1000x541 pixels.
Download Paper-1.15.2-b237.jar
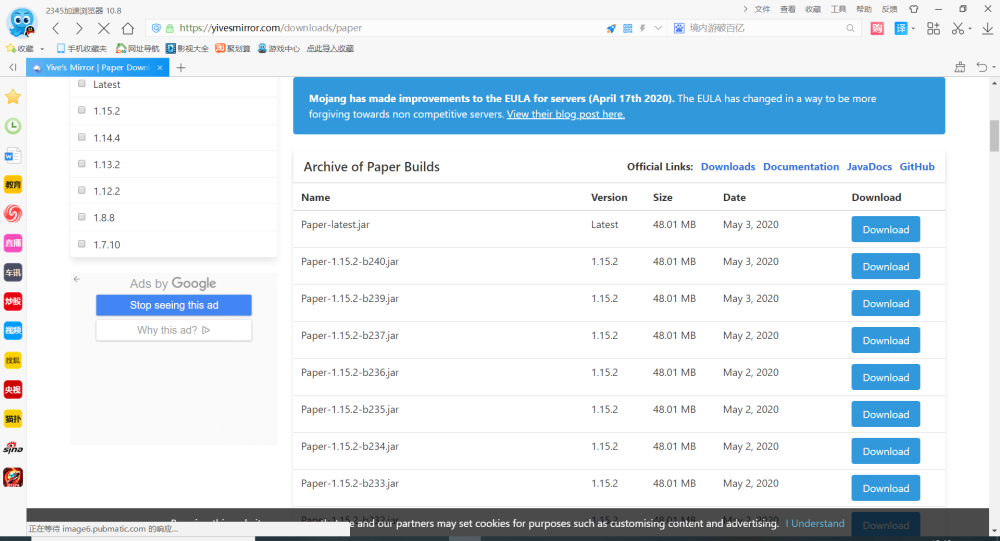pyautogui.click(x=885, y=341)
